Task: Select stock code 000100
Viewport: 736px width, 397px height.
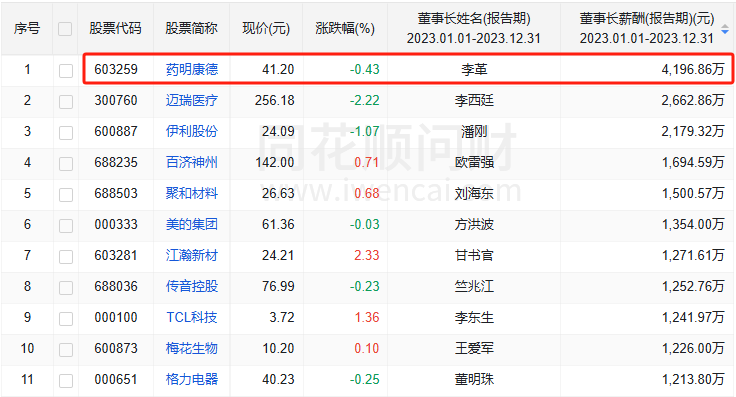Action: (x=116, y=317)
